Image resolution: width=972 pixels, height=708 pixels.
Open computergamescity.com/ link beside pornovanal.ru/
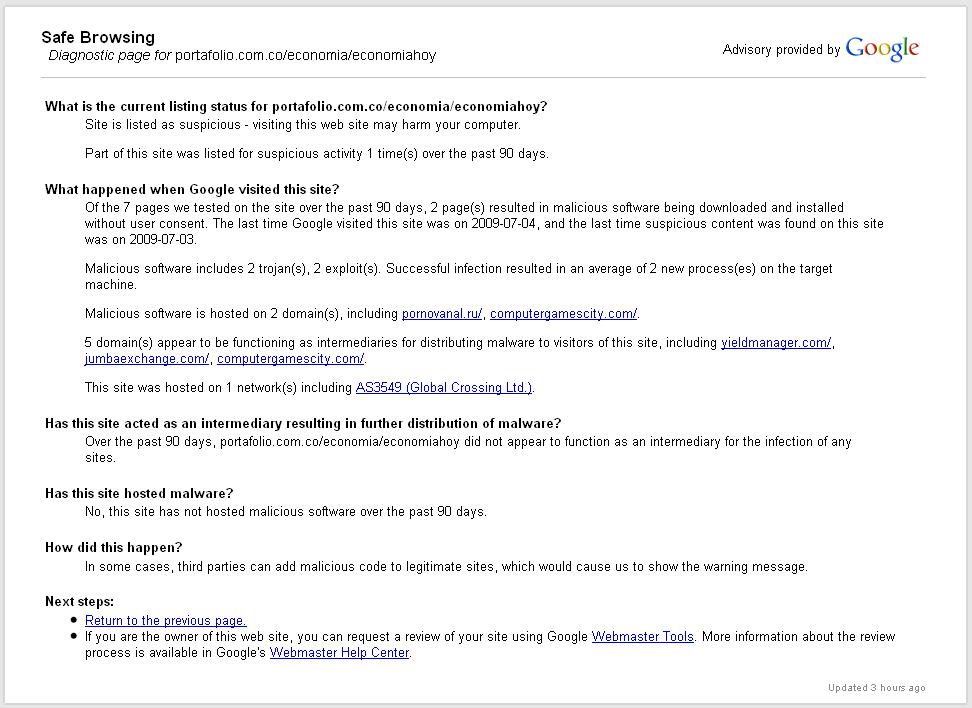(x=563, y=314)
